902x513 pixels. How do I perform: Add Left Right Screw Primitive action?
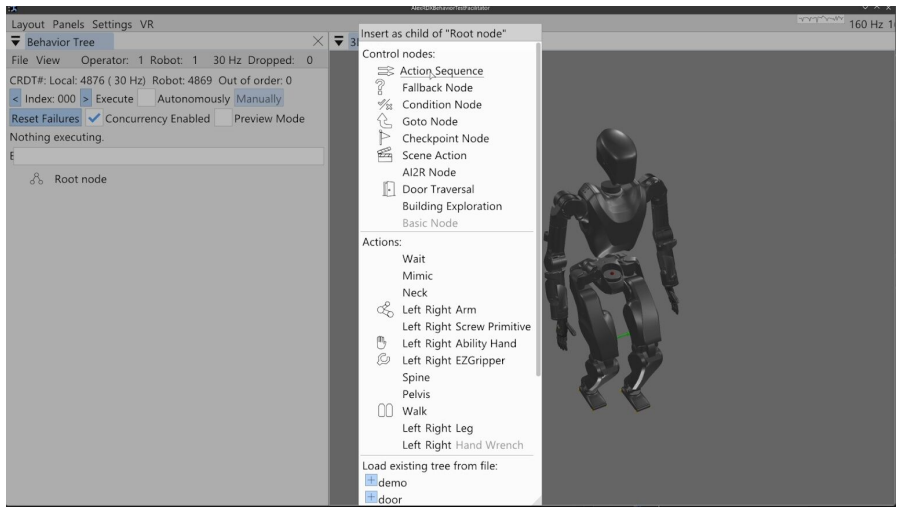pos(466,327)
